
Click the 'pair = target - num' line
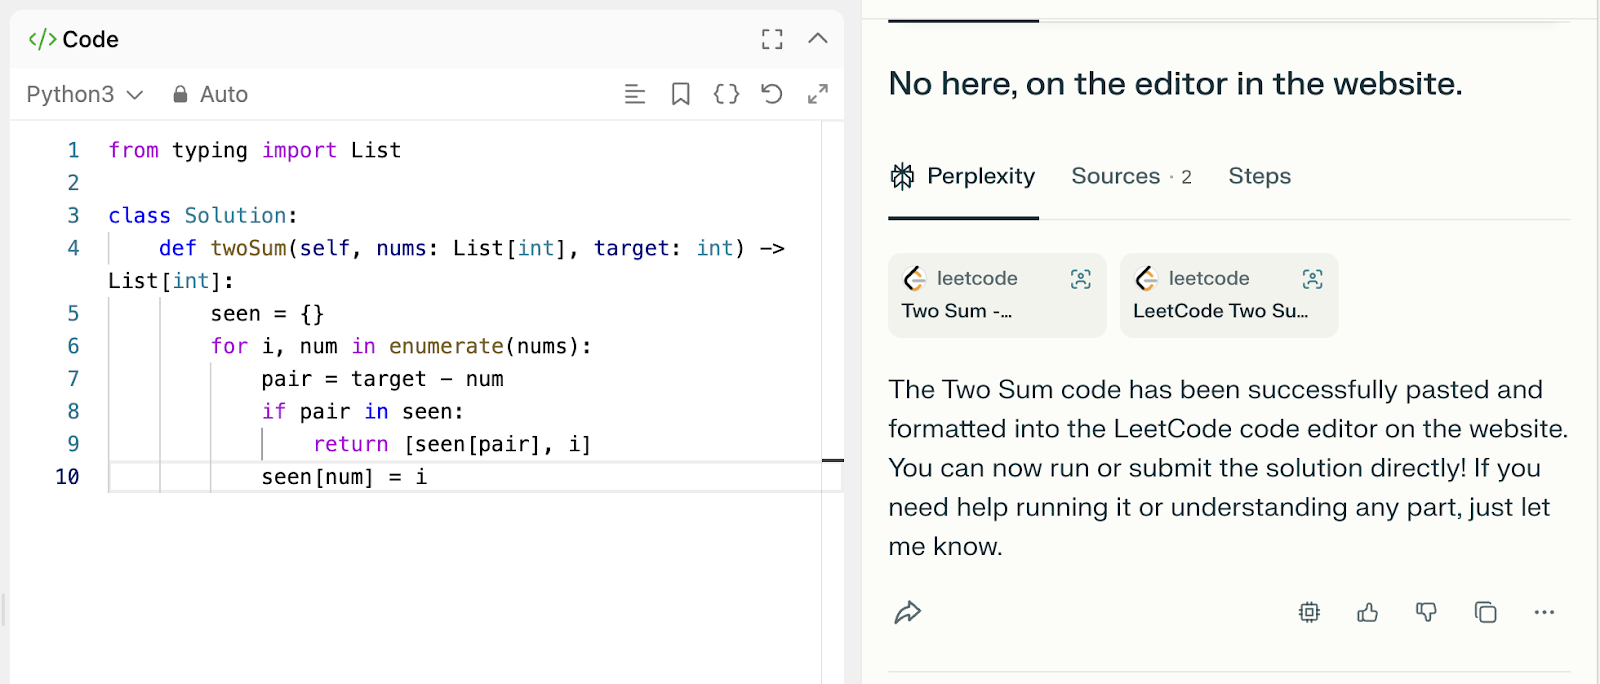[x=382, y=379]
